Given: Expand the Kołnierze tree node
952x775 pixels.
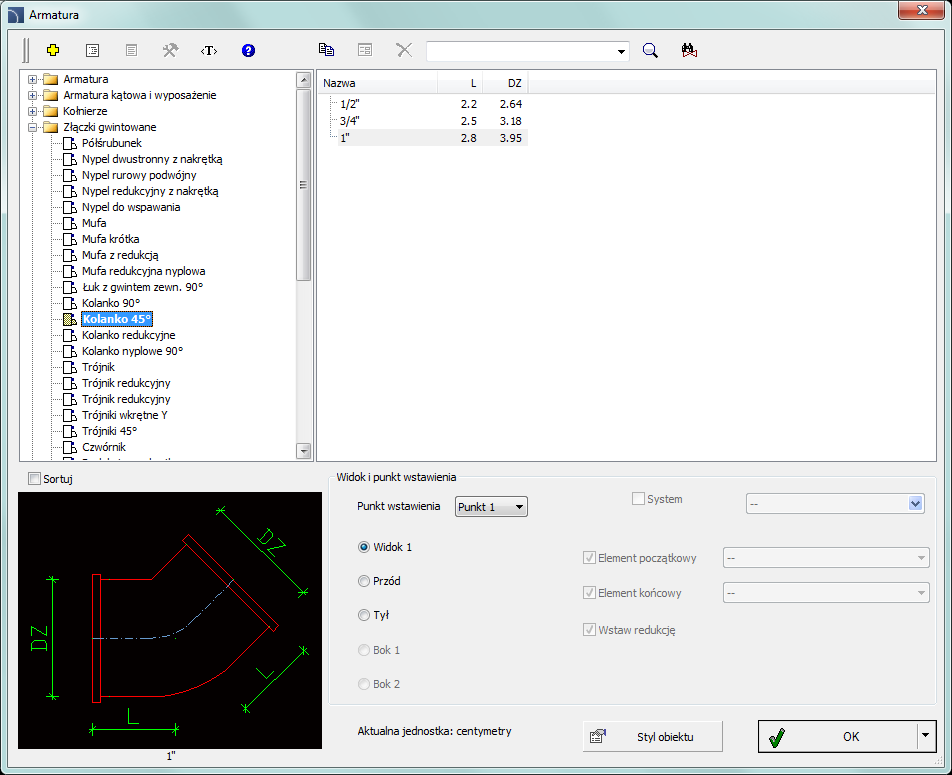Looking at the screenshot, I should (33, 111).
